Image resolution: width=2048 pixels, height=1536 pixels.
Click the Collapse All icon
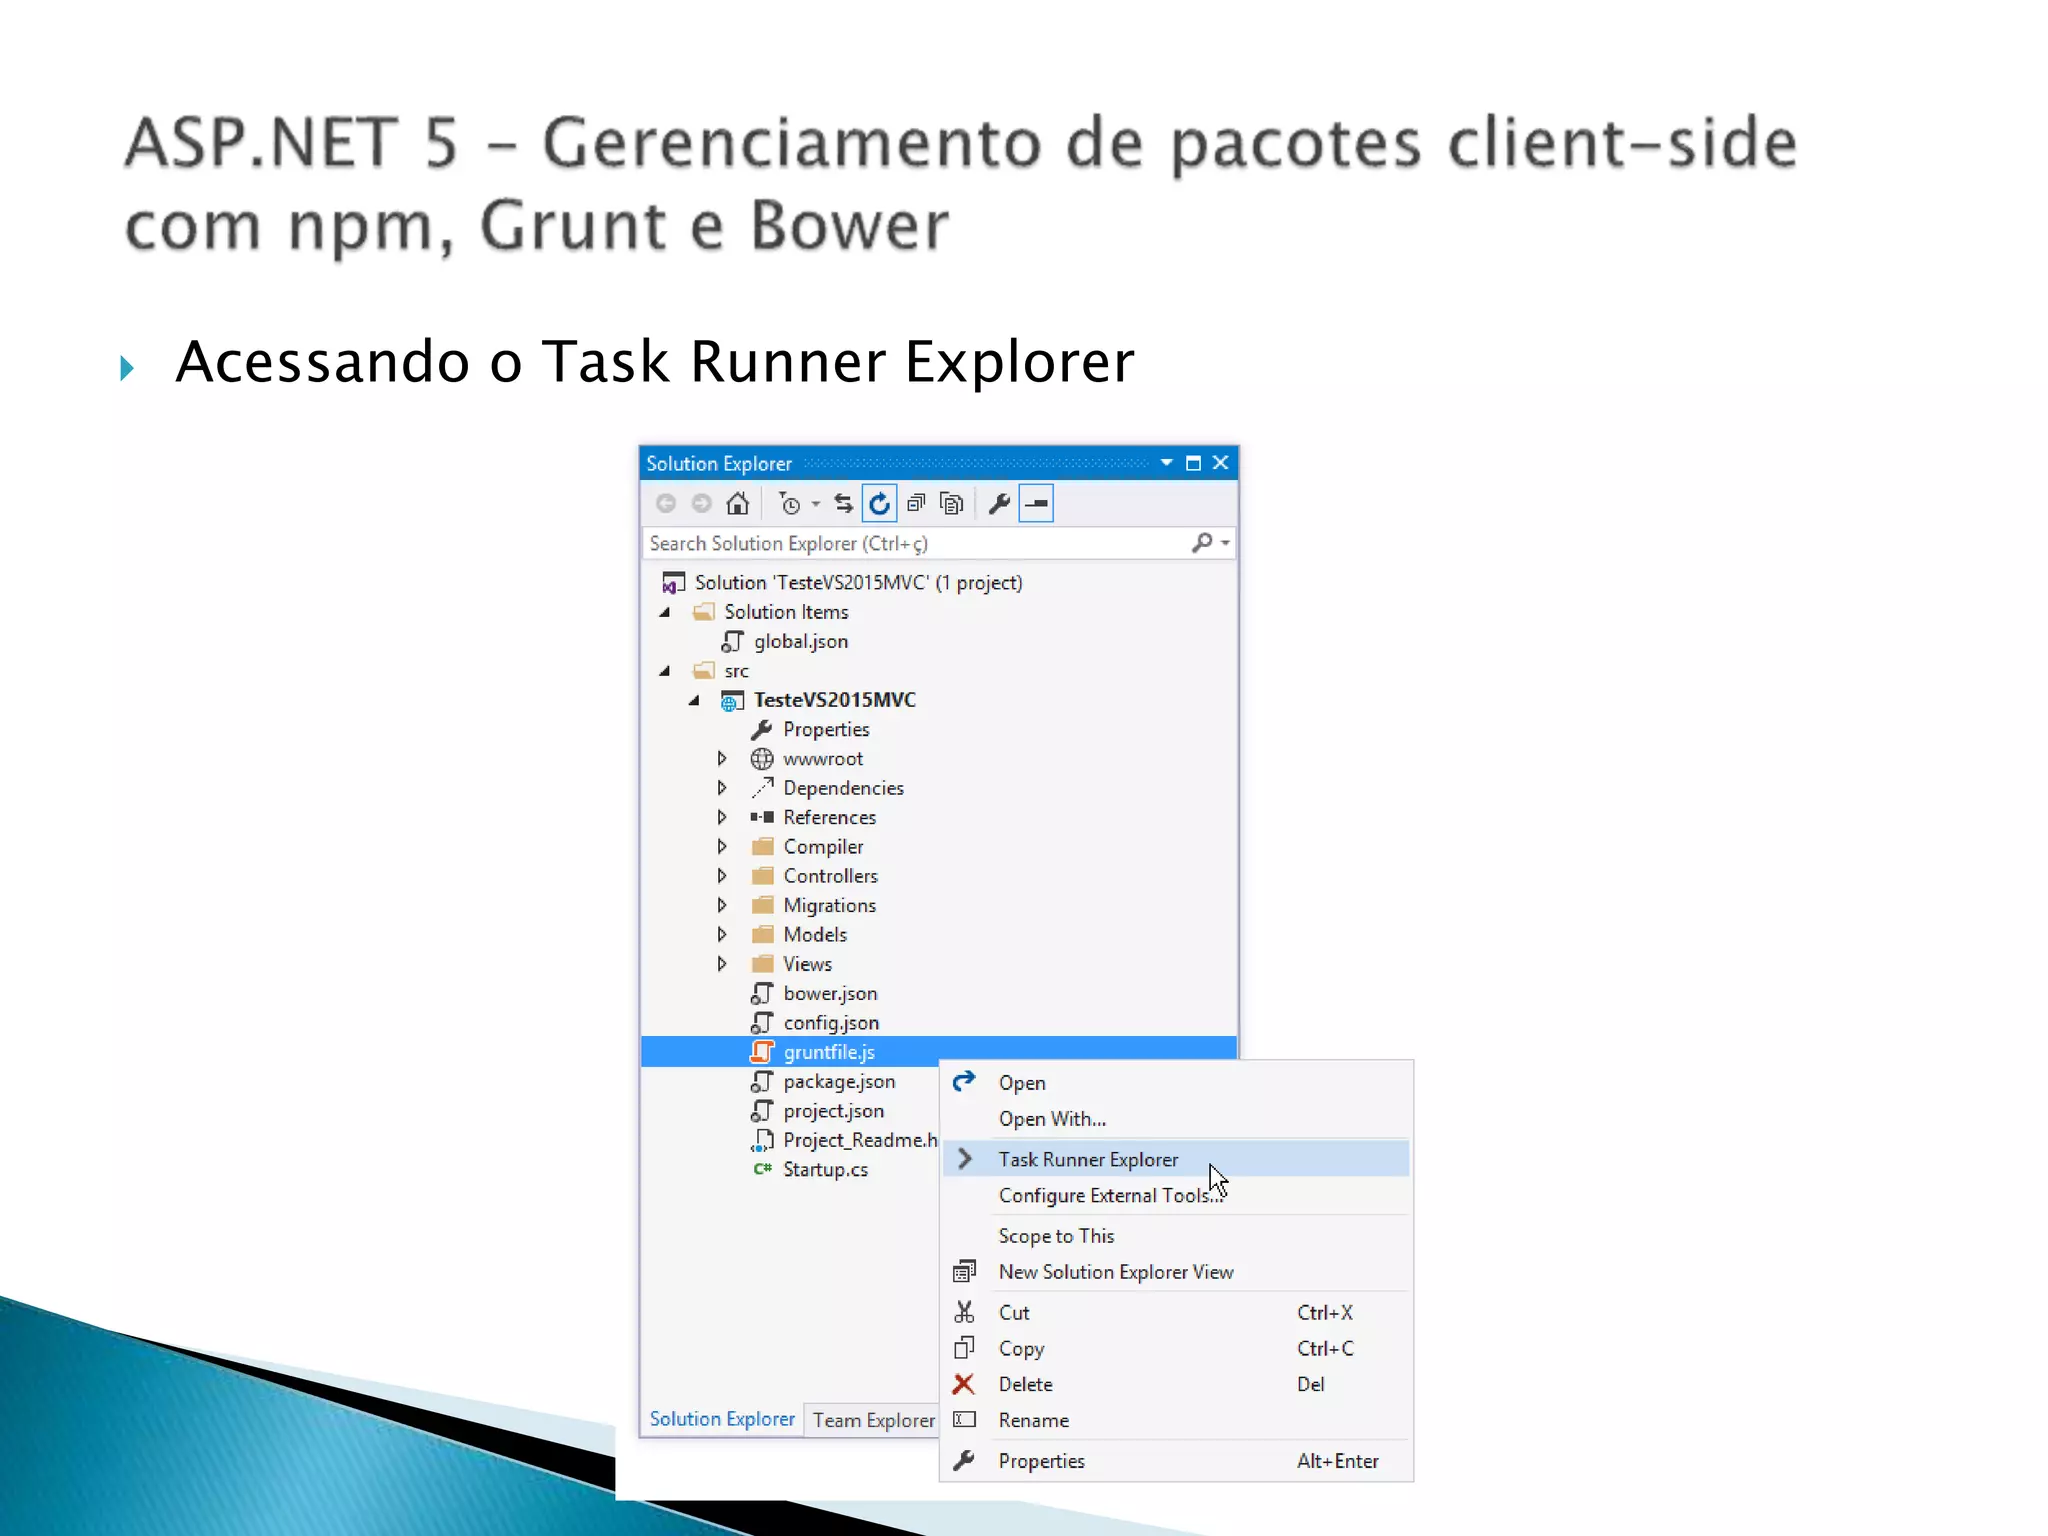(x=916, y=504)
